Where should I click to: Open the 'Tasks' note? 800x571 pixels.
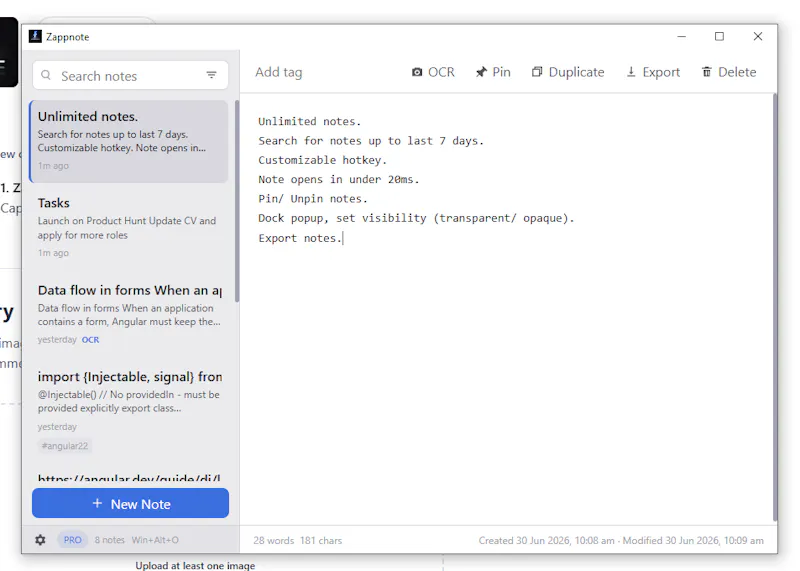click(x=129, y=227)
